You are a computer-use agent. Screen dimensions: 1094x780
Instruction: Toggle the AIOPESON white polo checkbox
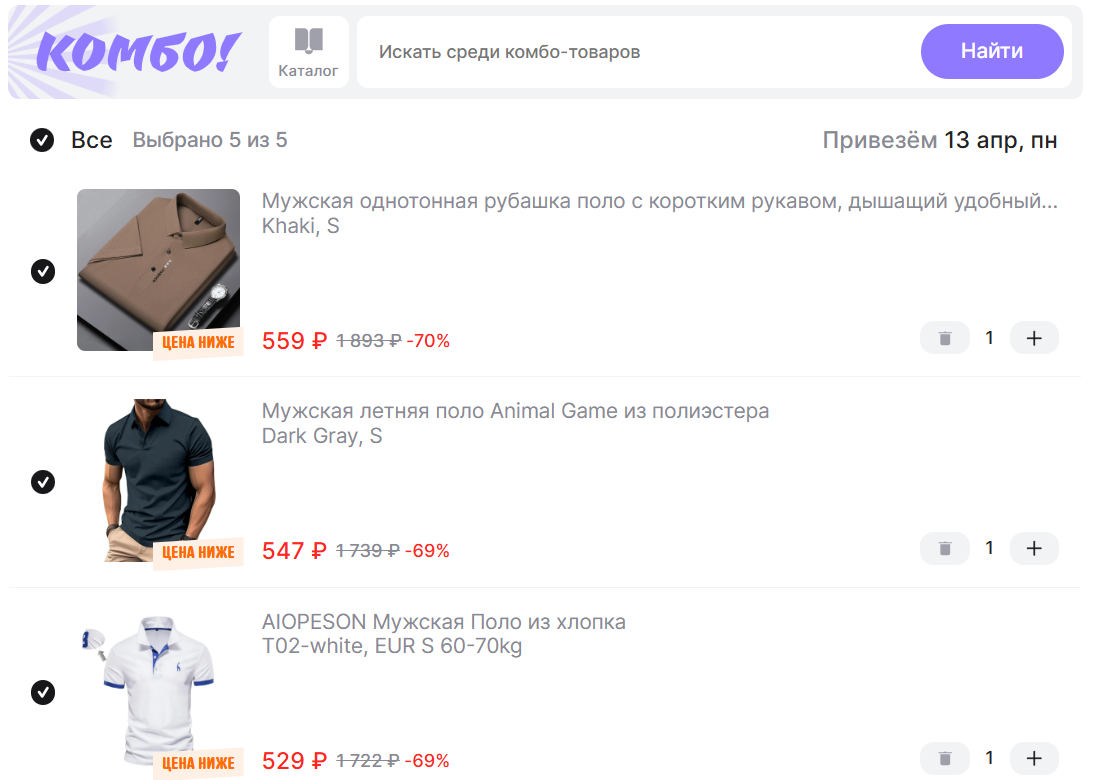(x=43, y=693)
